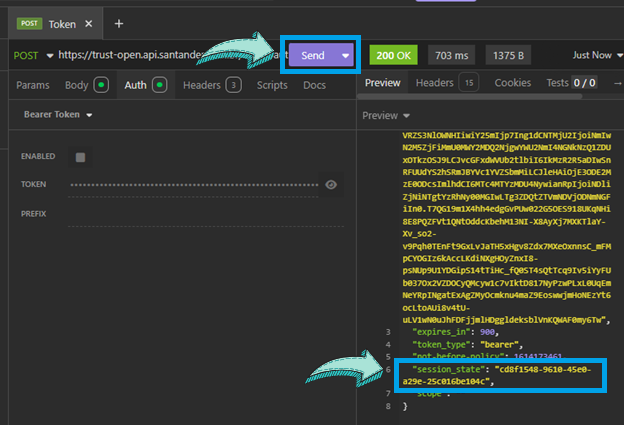Click the expires_in line in response

[456, 332]
